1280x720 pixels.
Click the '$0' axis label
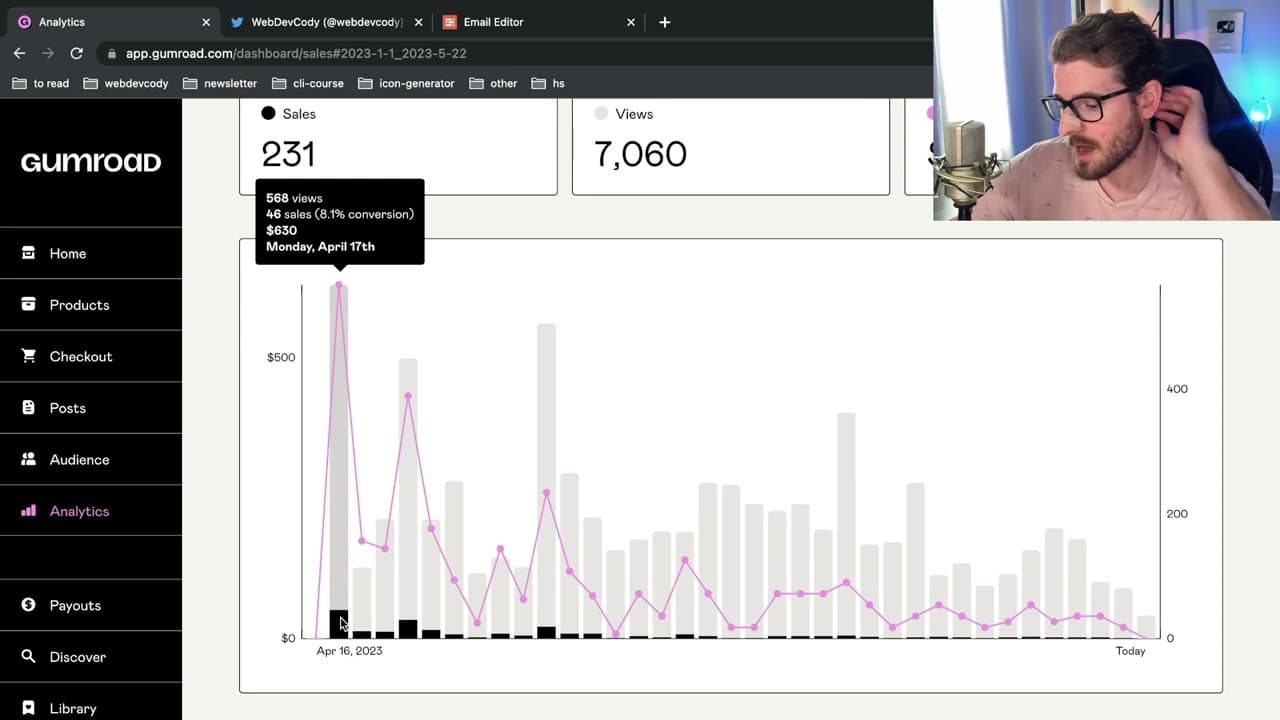point(288,638)
